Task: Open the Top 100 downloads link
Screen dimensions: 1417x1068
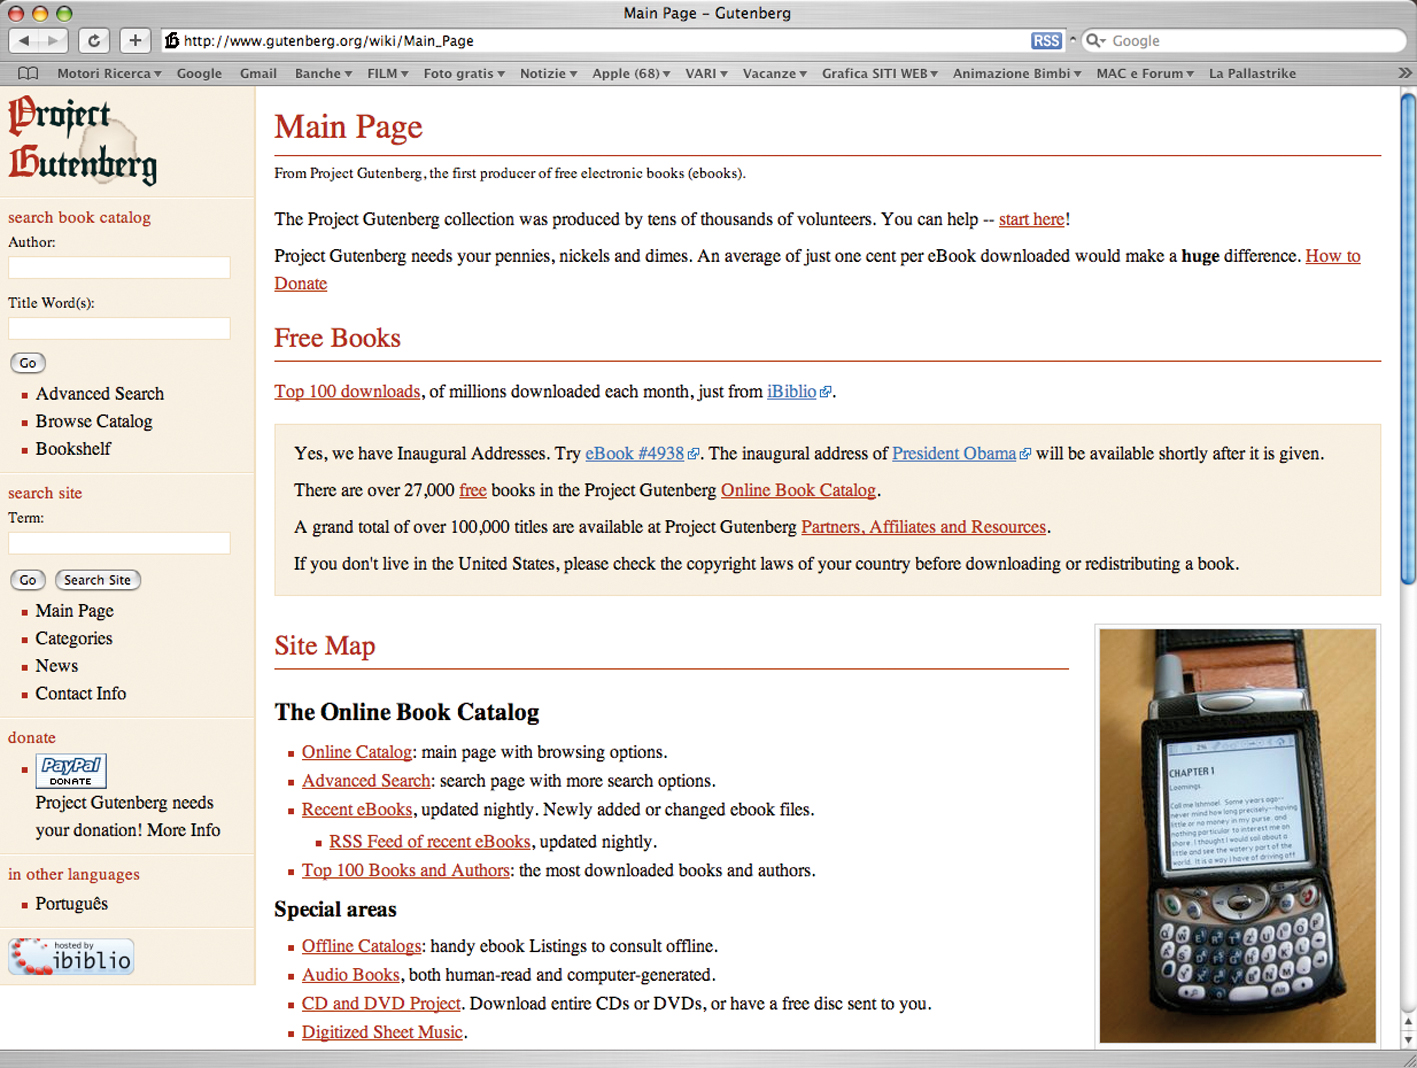Action: [347, 391]
